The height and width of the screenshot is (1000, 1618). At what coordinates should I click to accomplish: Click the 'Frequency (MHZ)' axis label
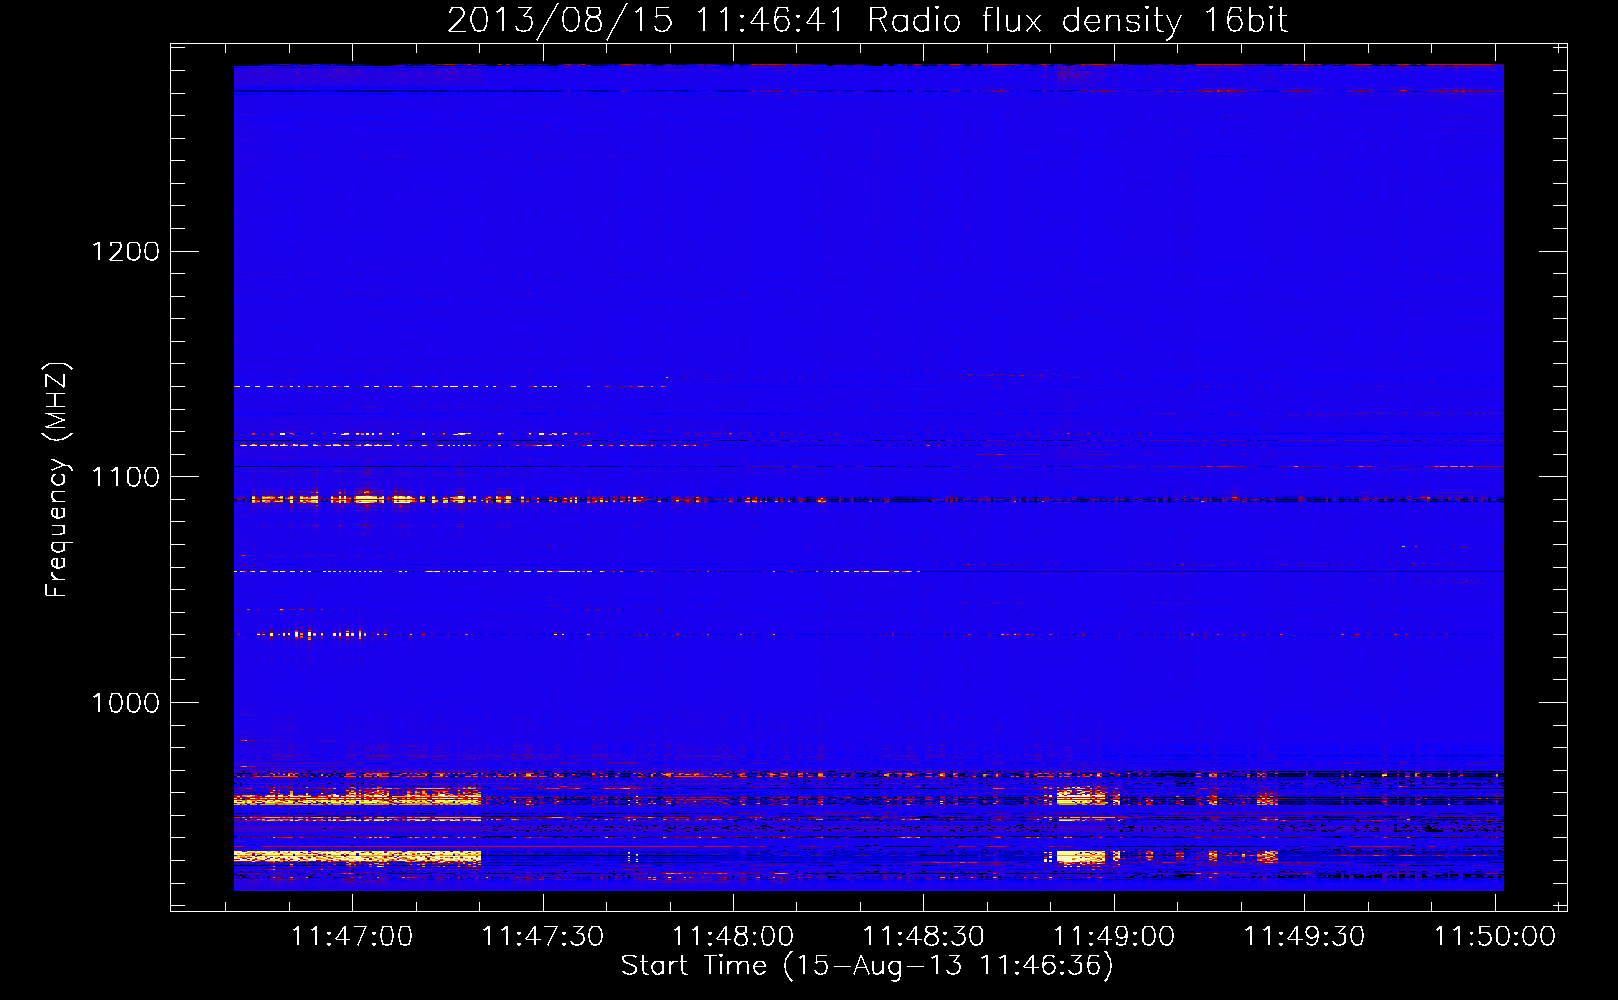pyautogui.click(x=57, y=480)
